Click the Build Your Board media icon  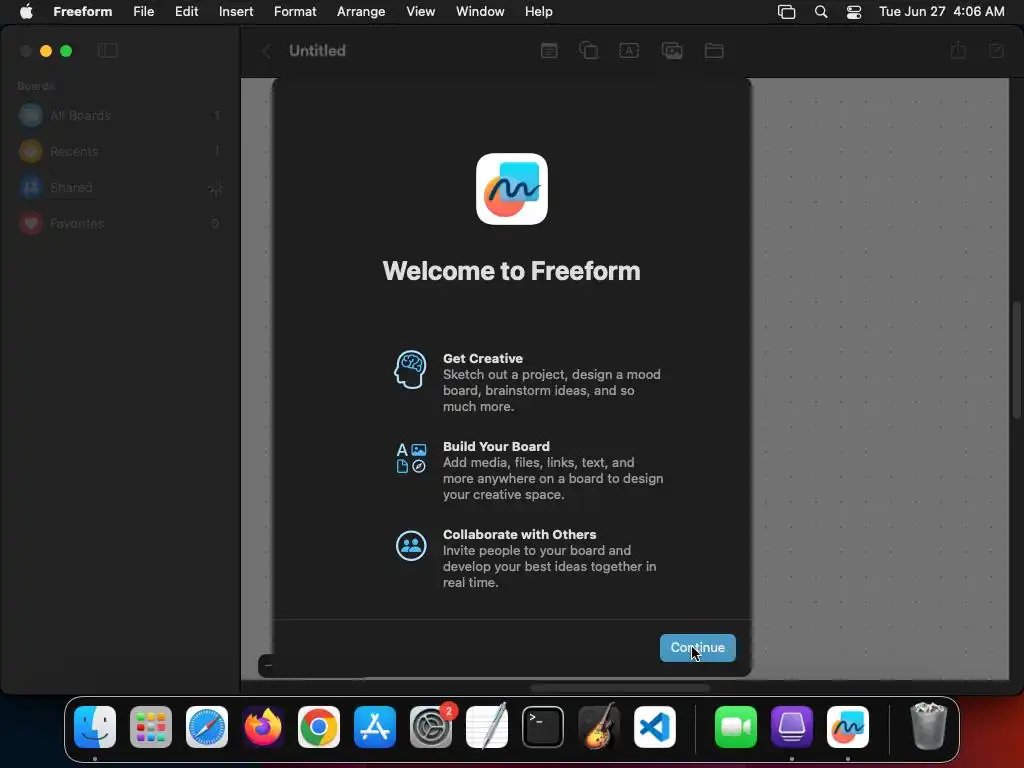coord(411,458)
